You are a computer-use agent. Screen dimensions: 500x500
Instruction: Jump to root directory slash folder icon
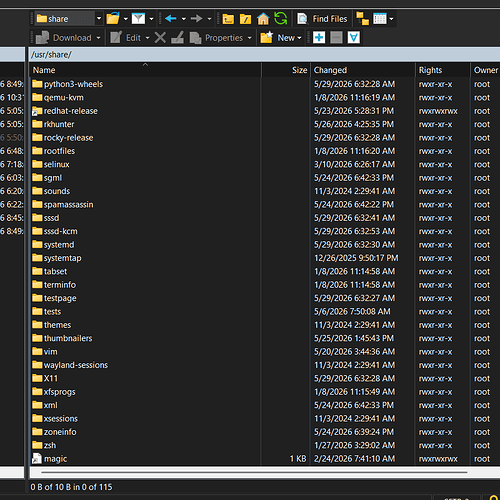pyautogui.click(x=245, y=19)
